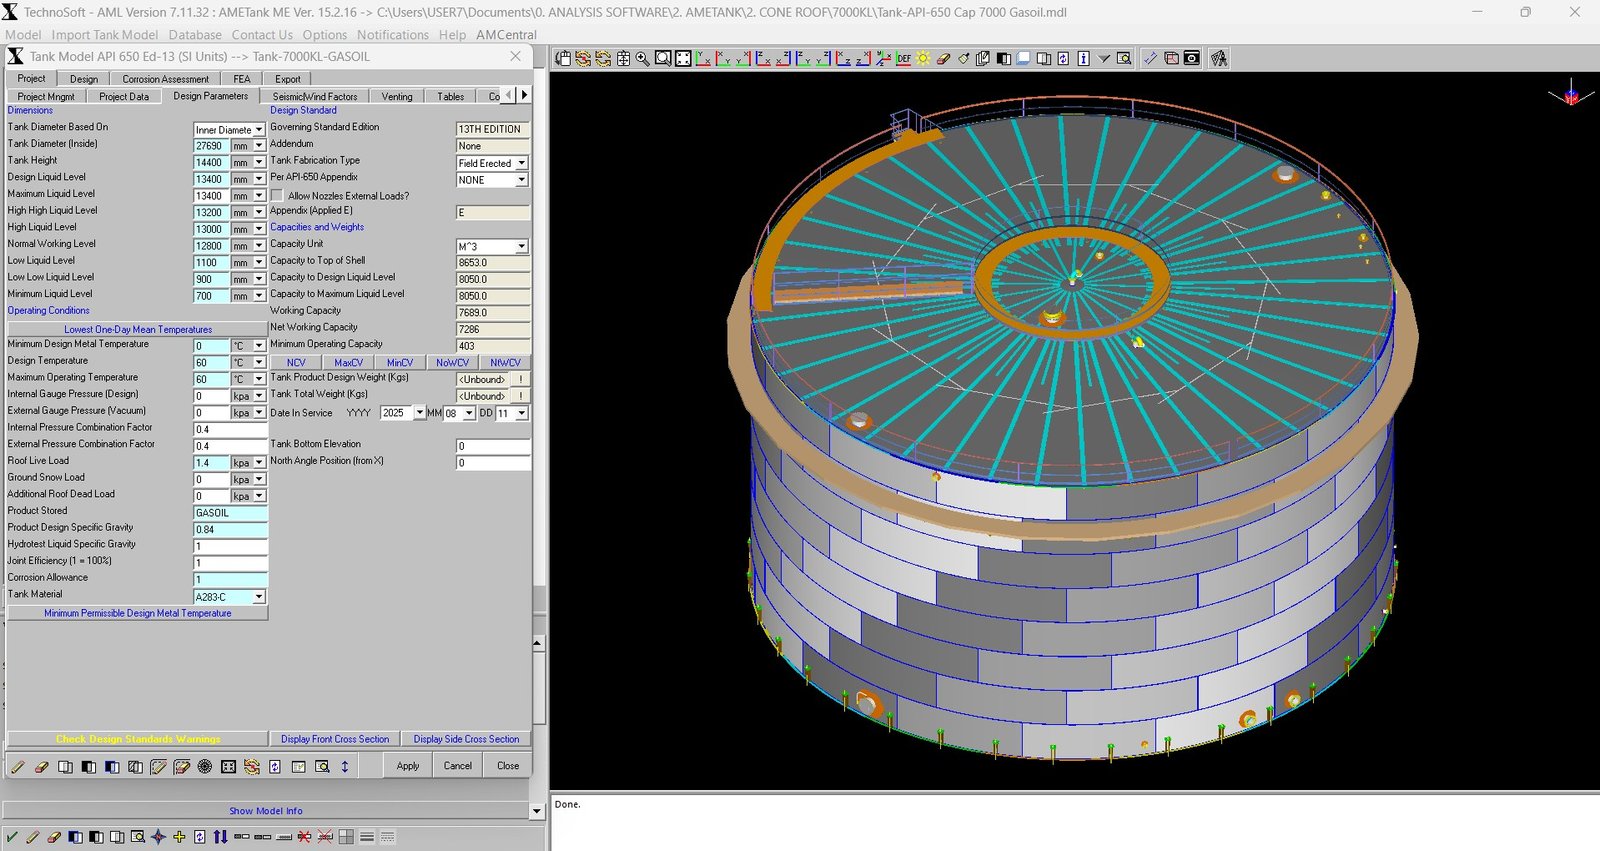Click the fit-to-window icon in viewport toolbar
The image size is (1600, 851).
tap(683, 59)
